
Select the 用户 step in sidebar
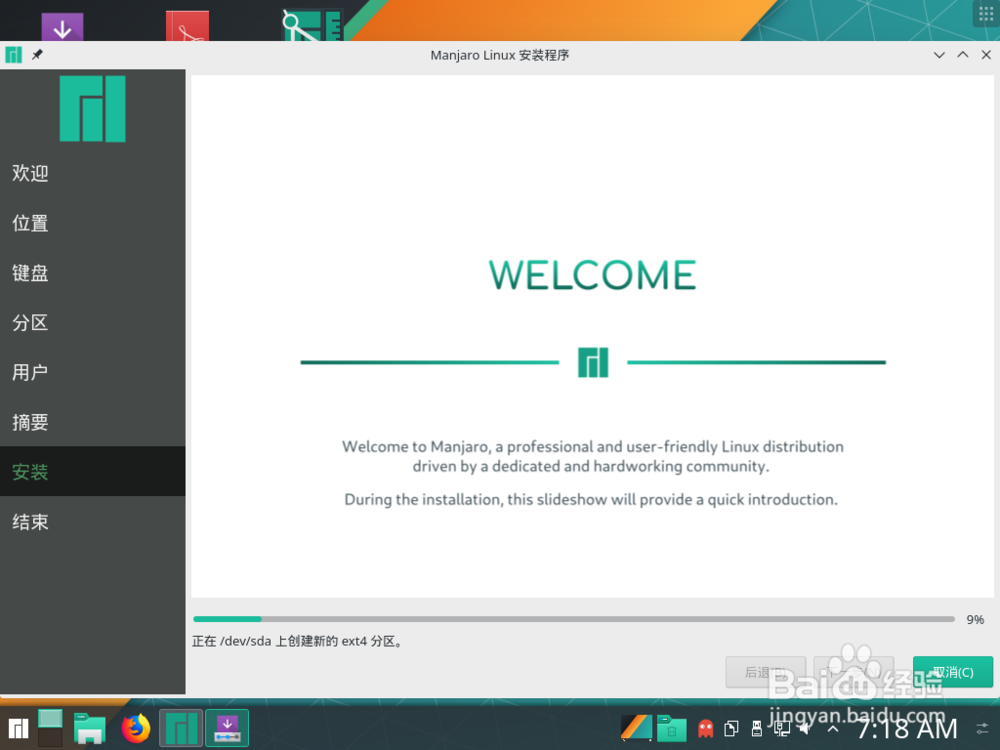92,372
